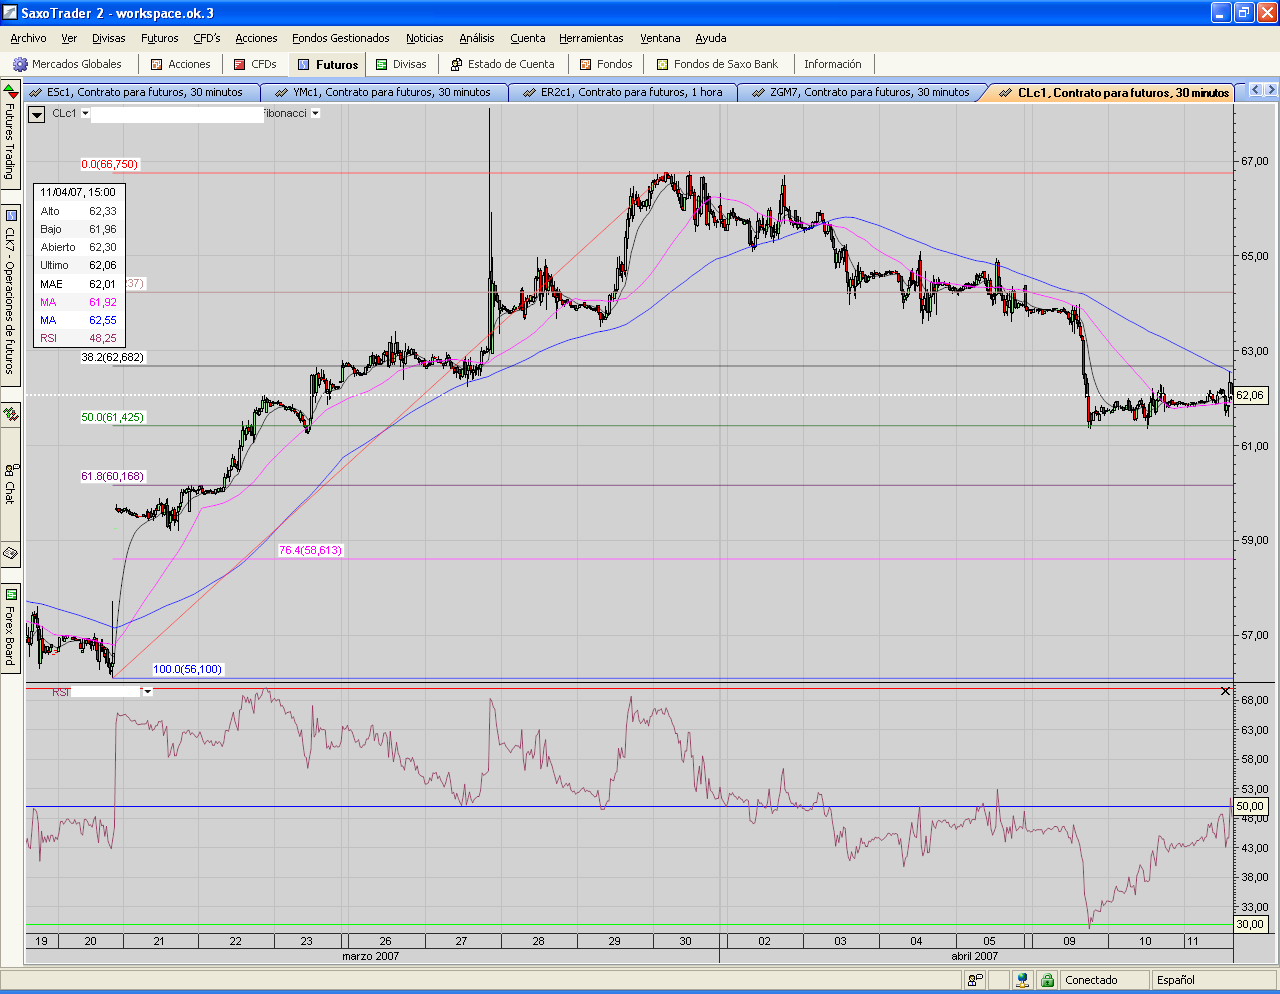Click the Fondos de Saxo Bank icon
The height and width of the screenshot is (994, 1280).
tap(663, 65)
